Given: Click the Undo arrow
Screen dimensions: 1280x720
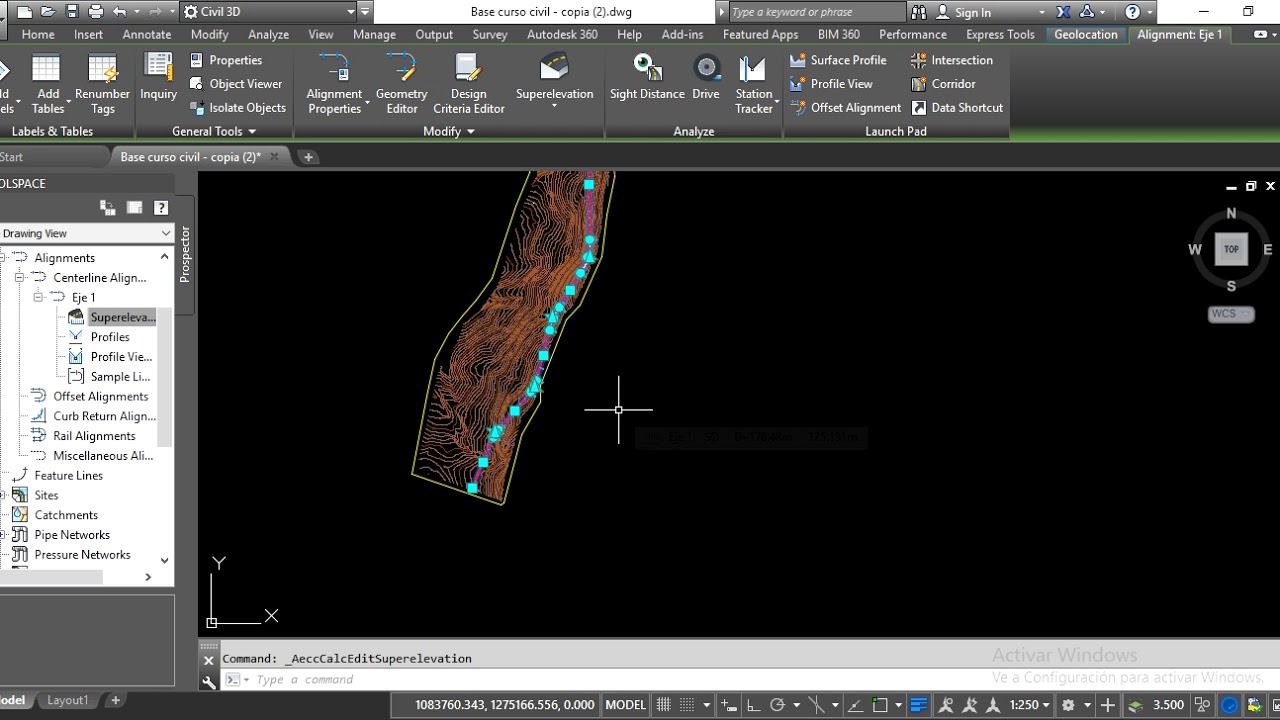Looking at the screenshot, I should pos(120,12).
